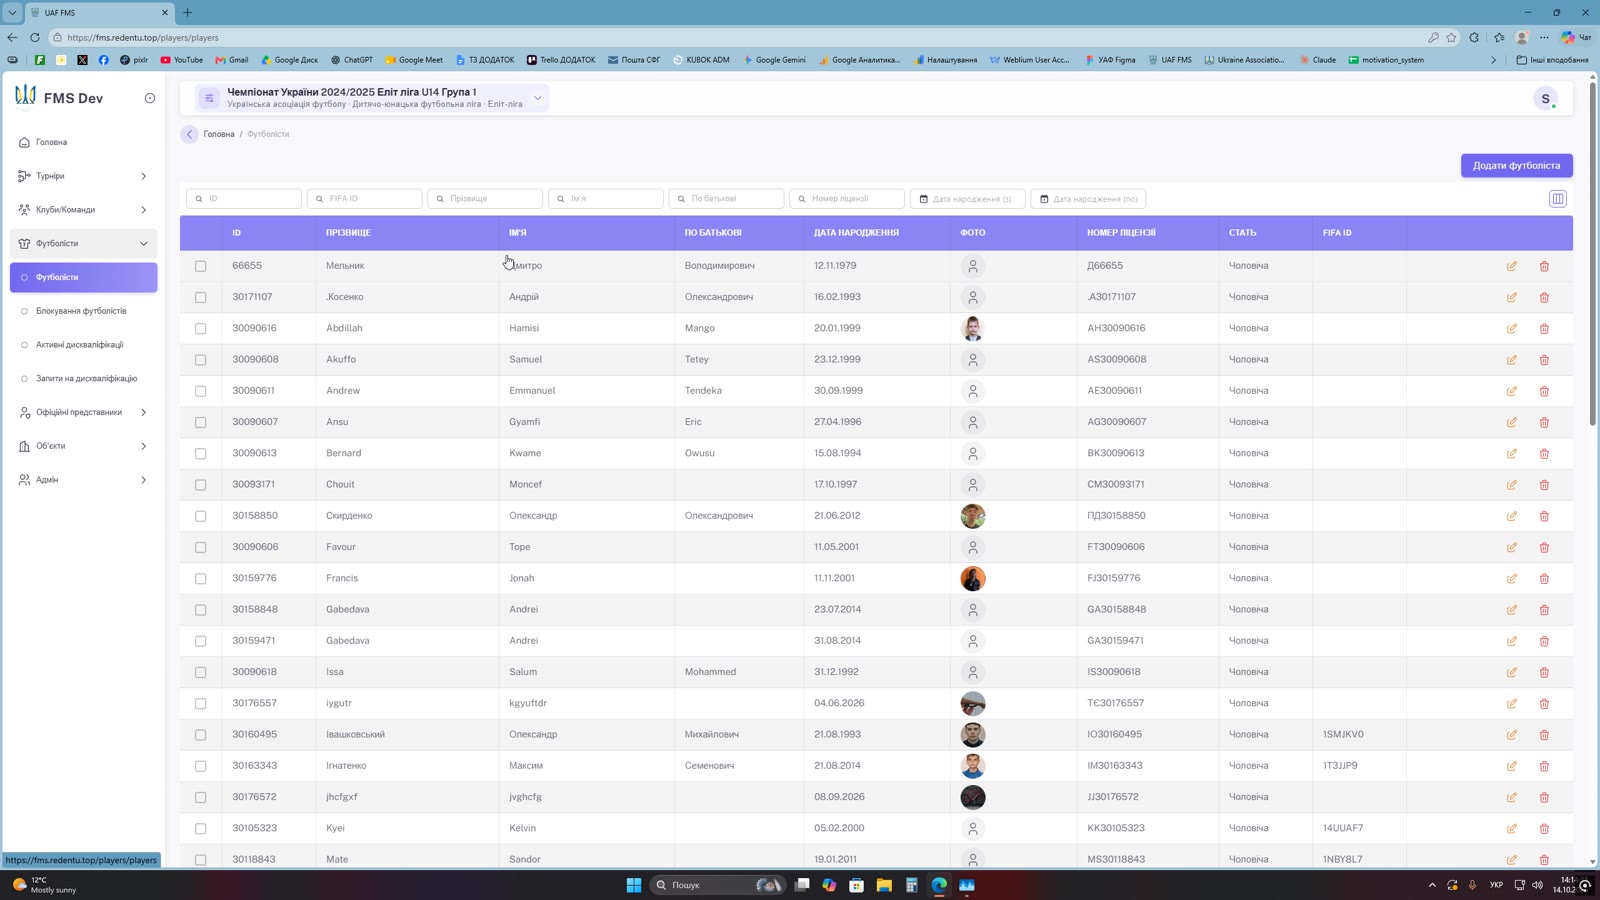This screenshot has width=1600, height=900.
Task: Expand tournament selector Чемпіонат України dropdown
Action: click(537, 98)
